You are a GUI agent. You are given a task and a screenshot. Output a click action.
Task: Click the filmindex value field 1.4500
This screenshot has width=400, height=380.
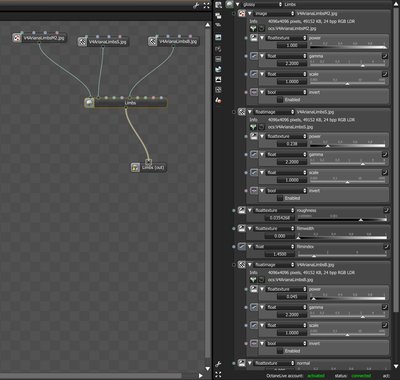pyautogui.click(x=280, y=254)
